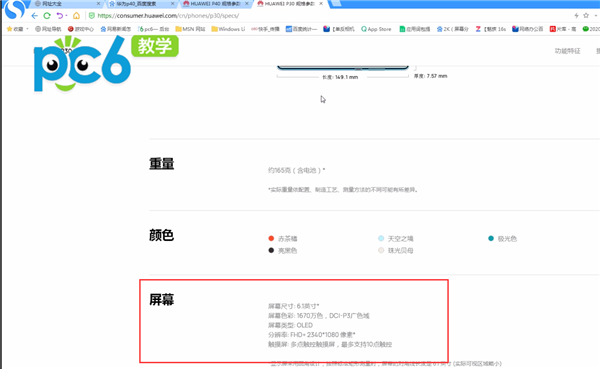Viewport: 600px width, 369px height.
Task: Select the orange-red color swatch
Action: 271,238
